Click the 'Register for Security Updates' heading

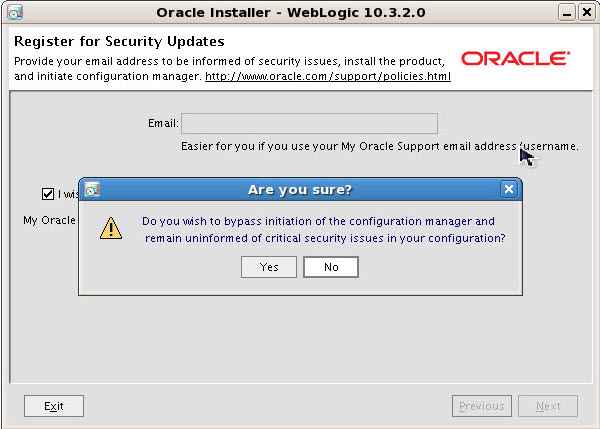pyautogui.click(x=118, y=42)
